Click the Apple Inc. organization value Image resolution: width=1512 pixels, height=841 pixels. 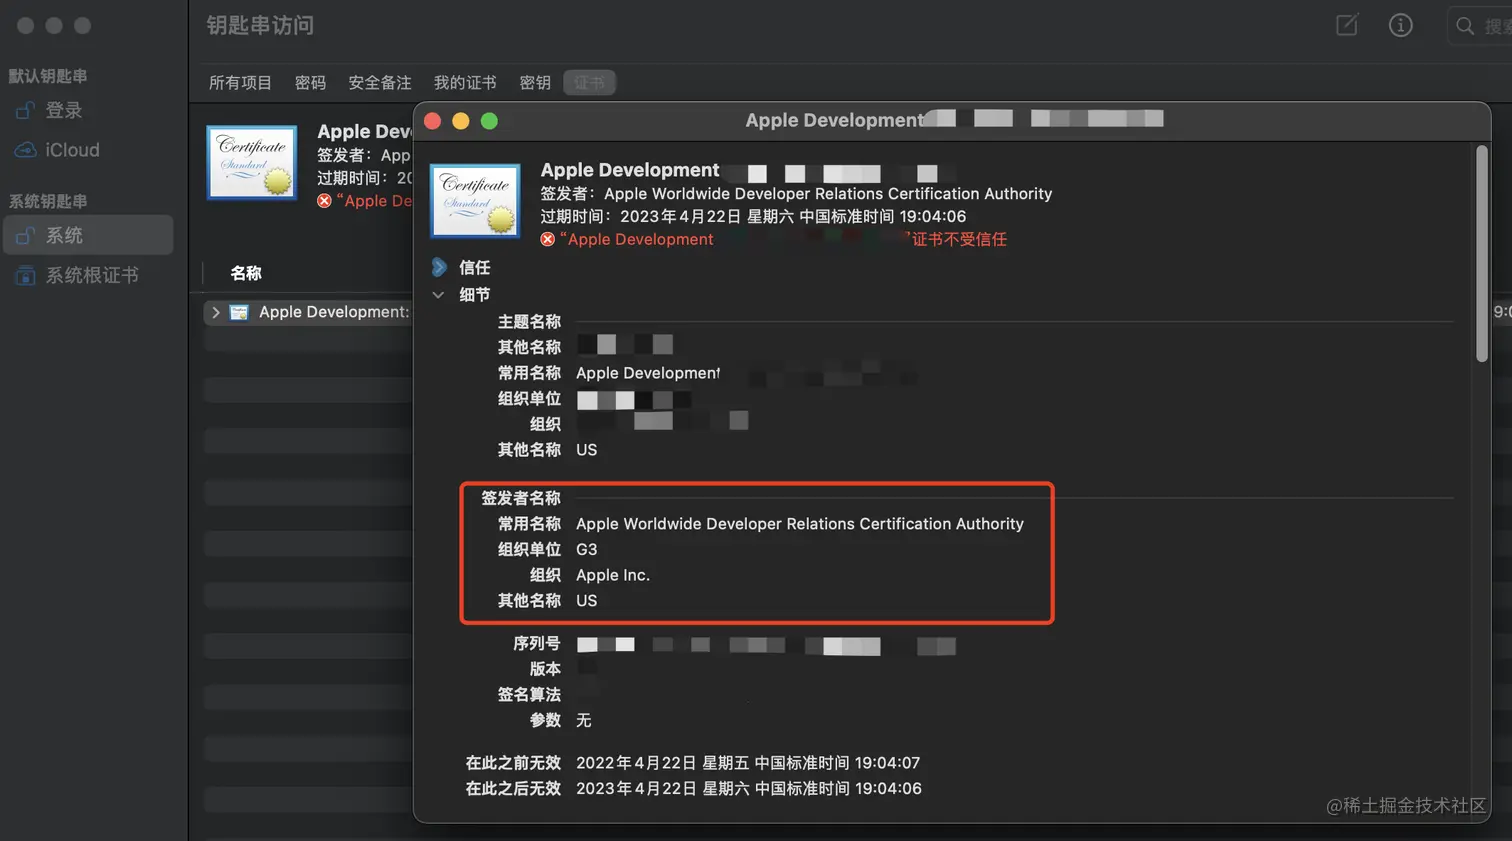coord(613,576)
